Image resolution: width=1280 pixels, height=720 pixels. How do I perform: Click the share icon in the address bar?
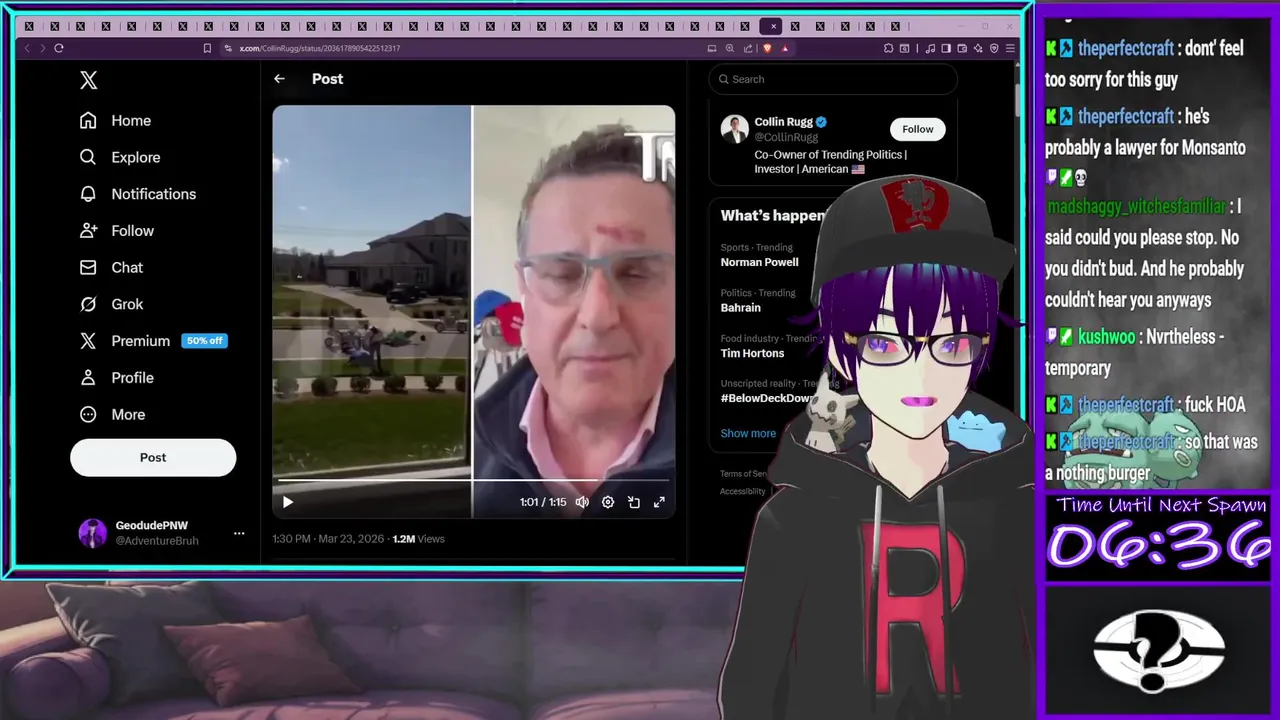tap(749, 48)
